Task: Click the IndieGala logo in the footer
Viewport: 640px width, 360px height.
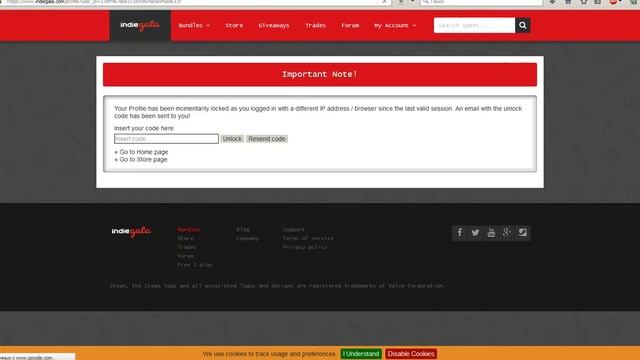Action: (x=131, y=231)
